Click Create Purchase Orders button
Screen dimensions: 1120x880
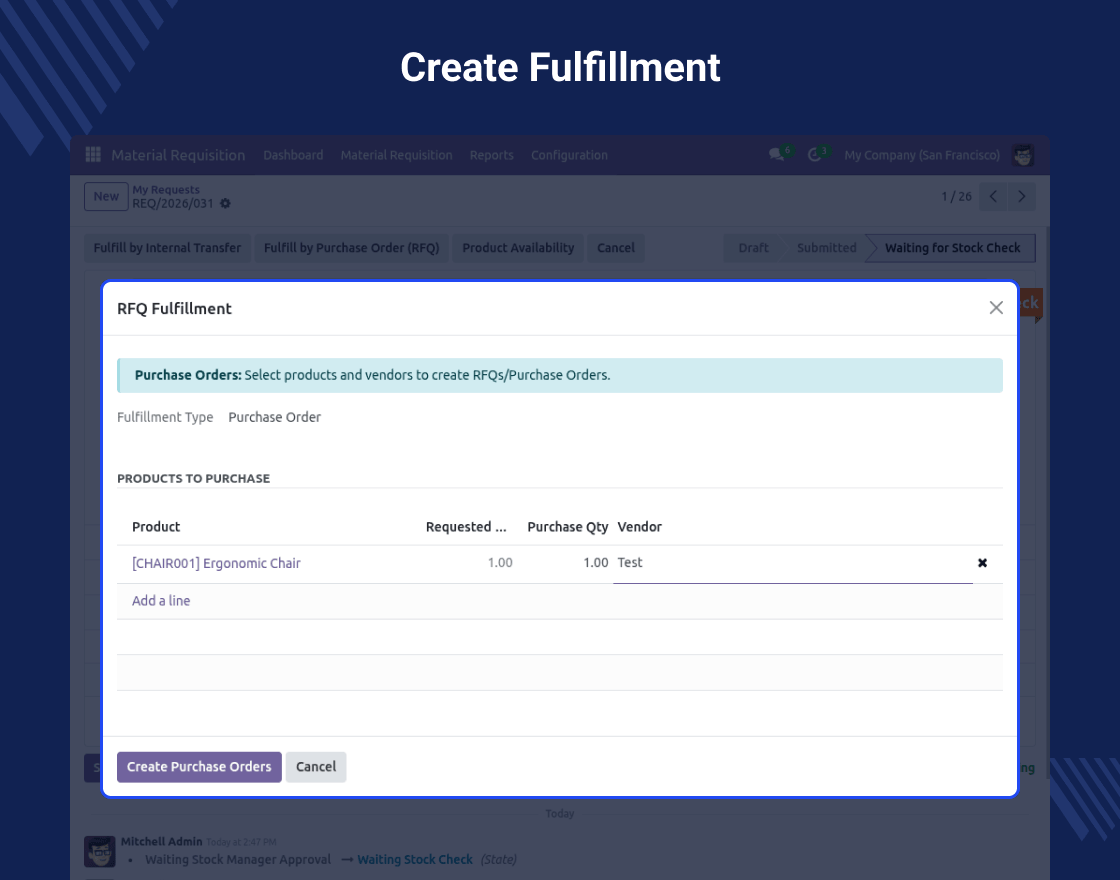click(199, 767)
